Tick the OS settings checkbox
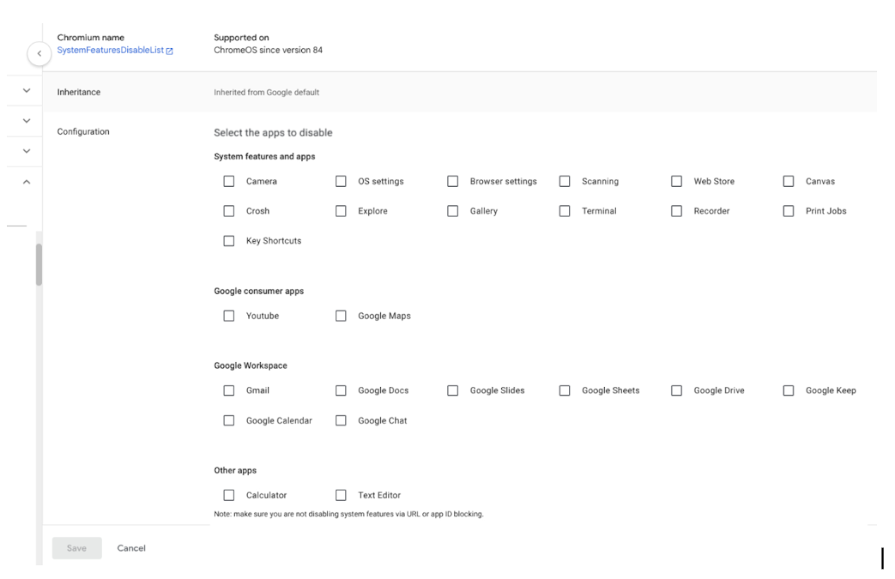The height and width of the screenshot is (579, 895). tap(341, 181)
